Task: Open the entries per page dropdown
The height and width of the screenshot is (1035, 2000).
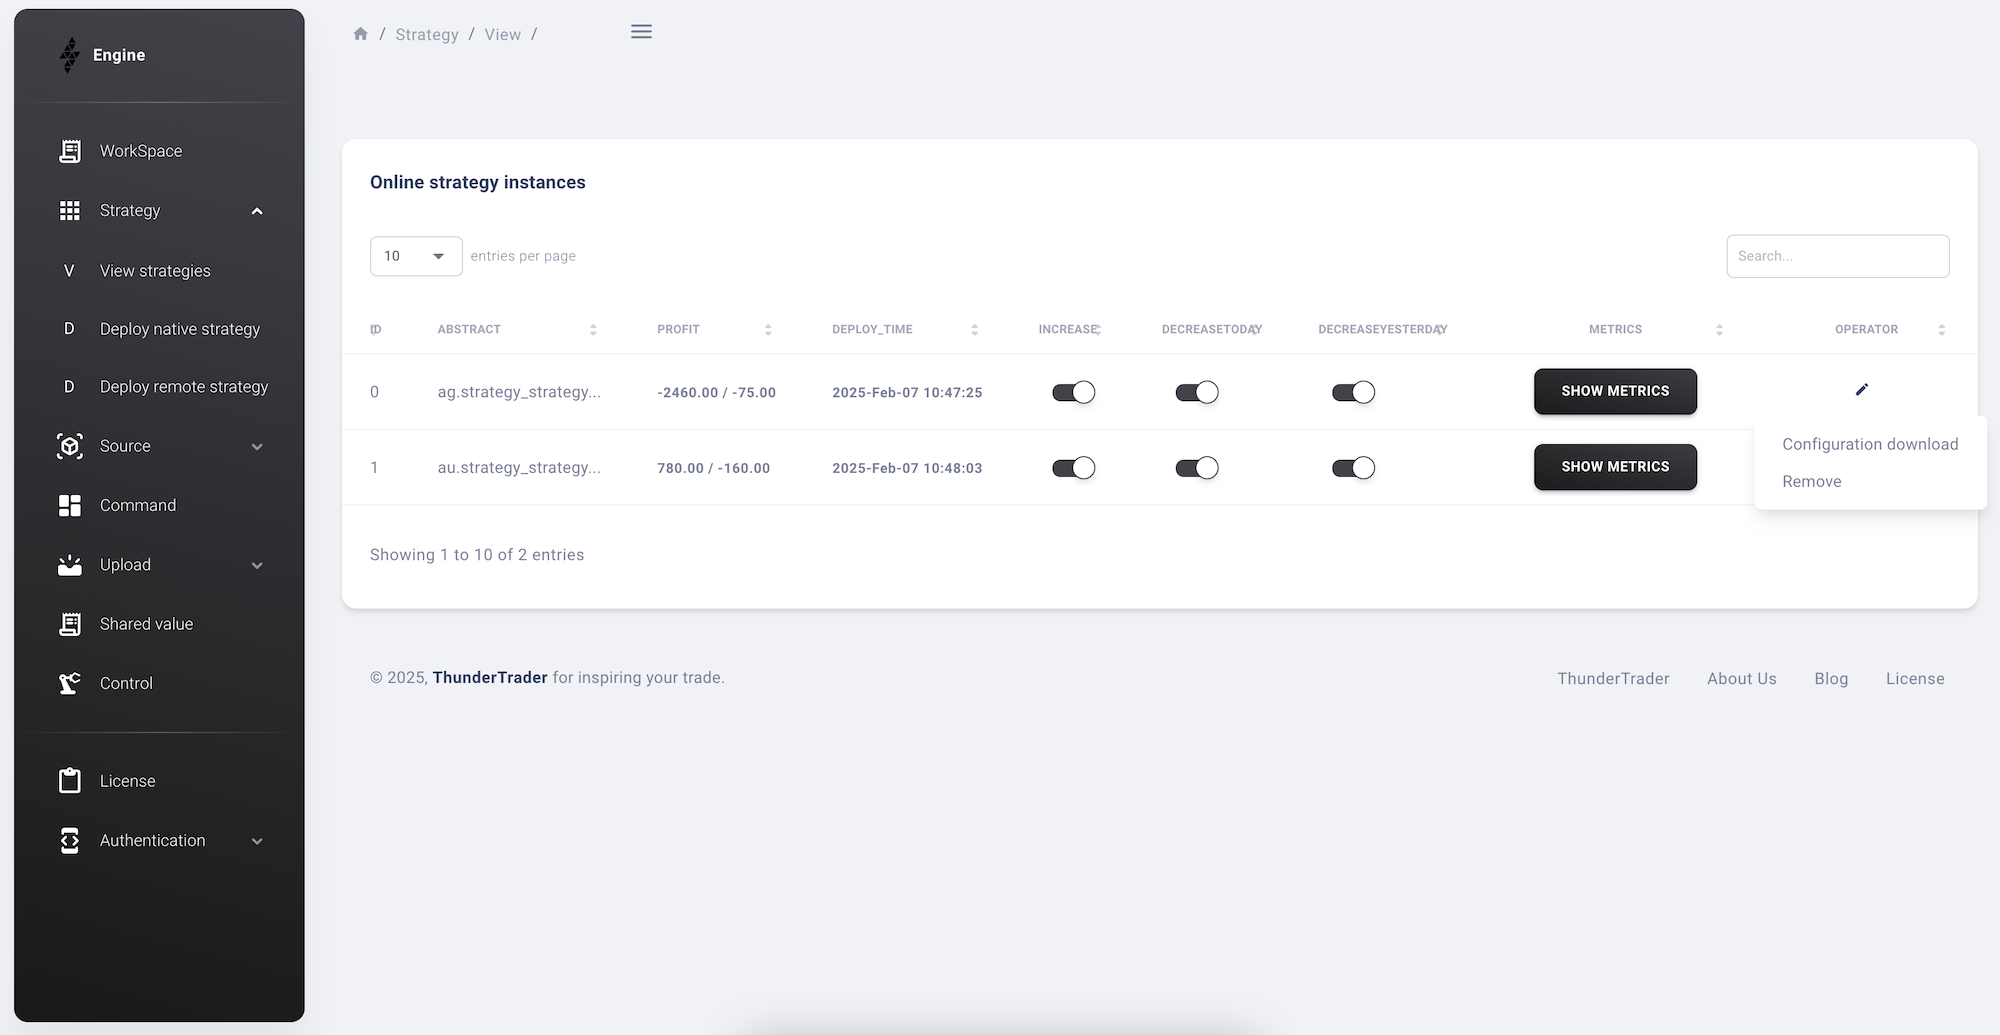Action: point(416,256)
